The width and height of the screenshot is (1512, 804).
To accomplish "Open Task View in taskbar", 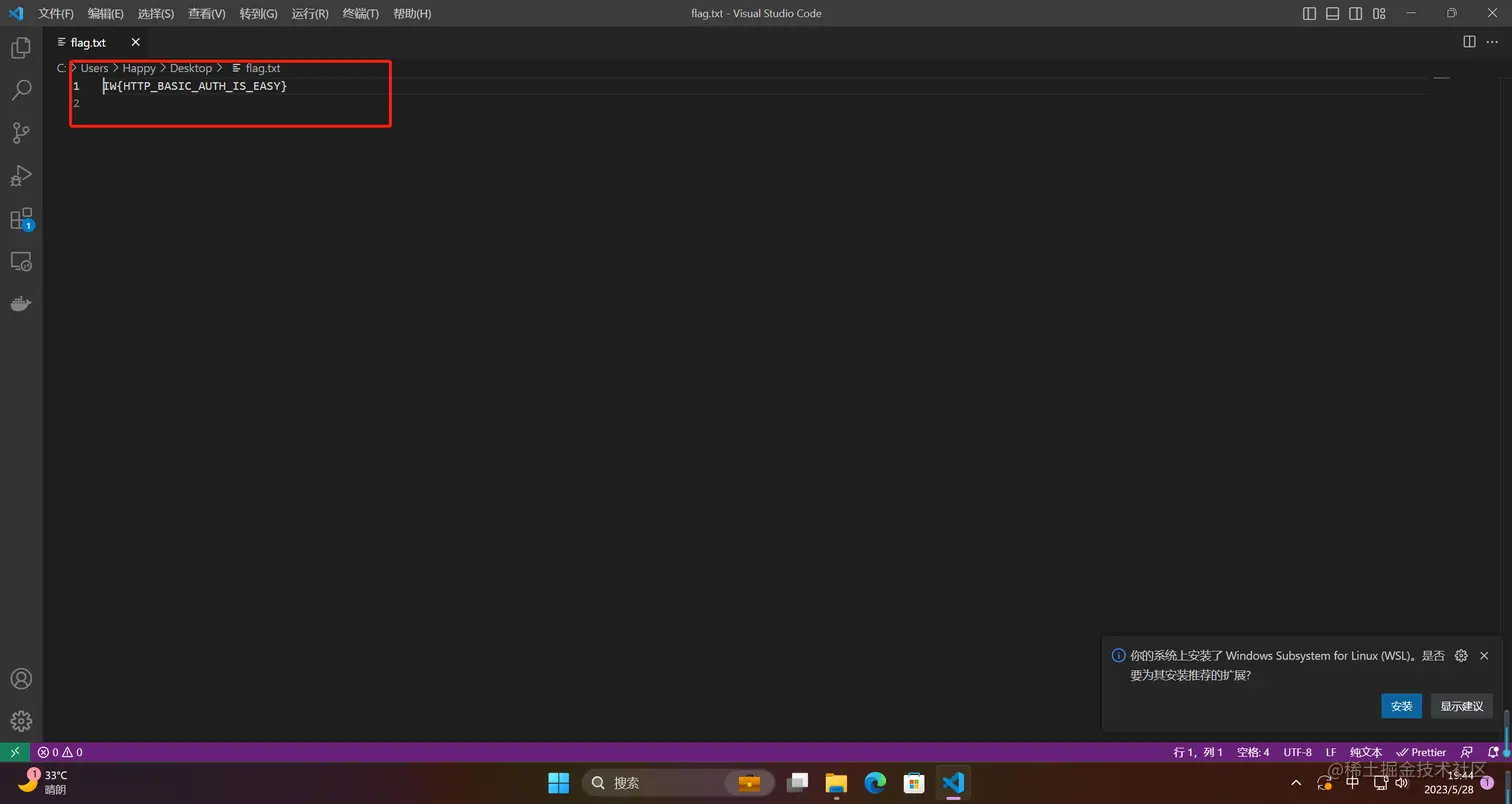I will pyautogui.click(x=797, y=782).
